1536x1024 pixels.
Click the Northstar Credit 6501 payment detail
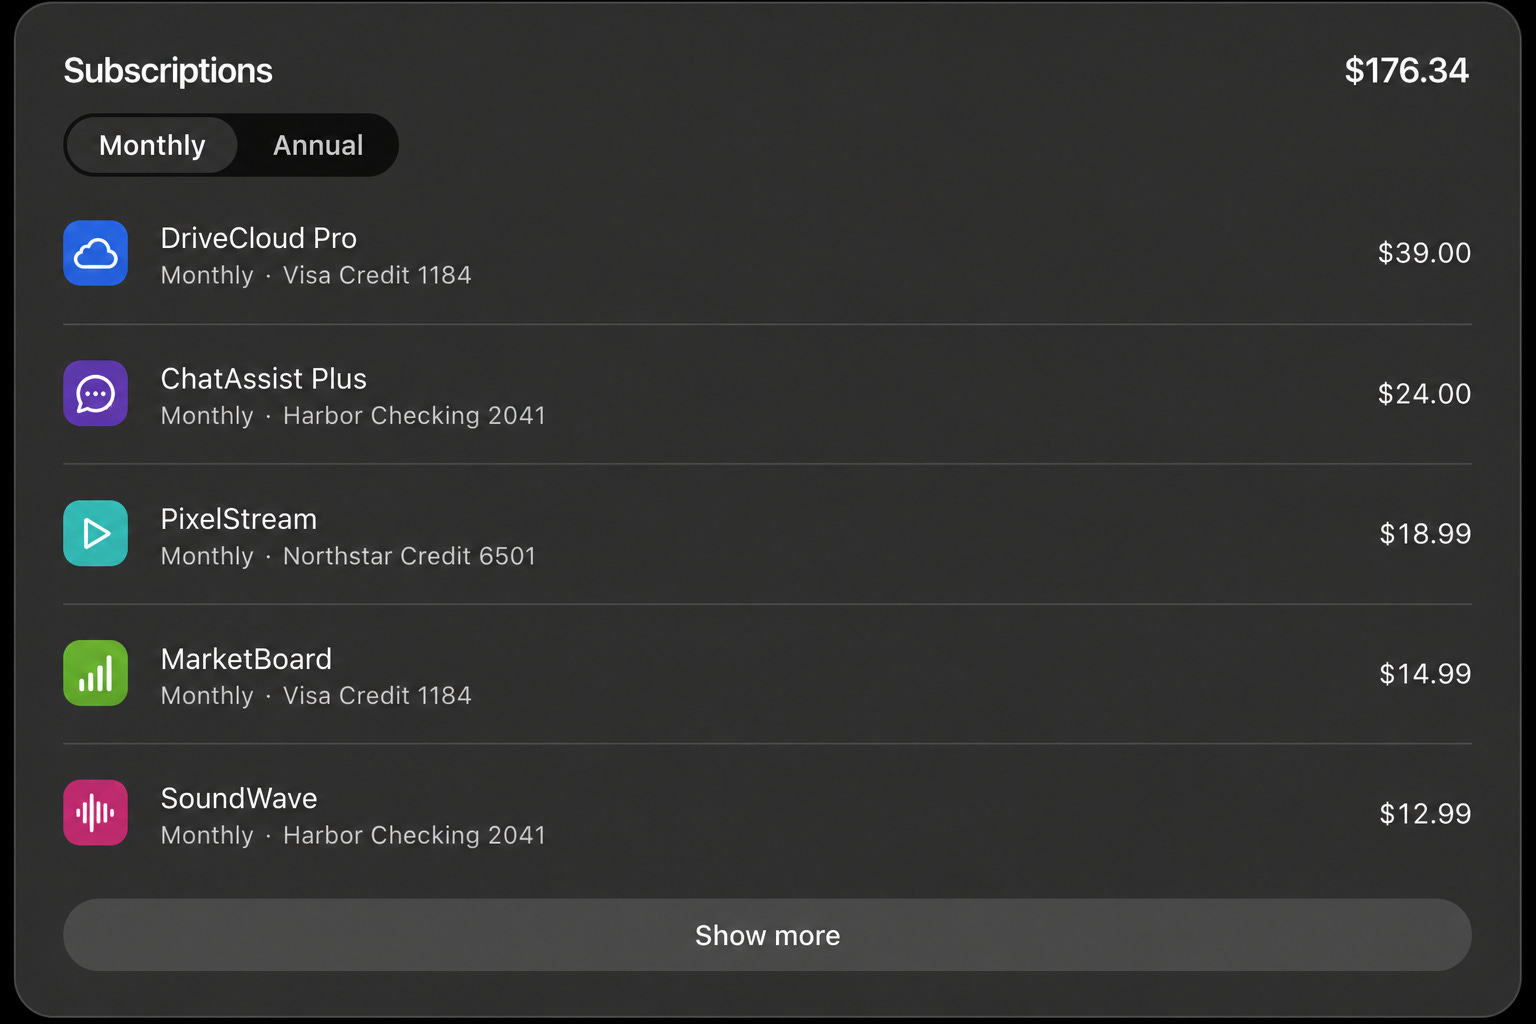click(x=410, y=556)
